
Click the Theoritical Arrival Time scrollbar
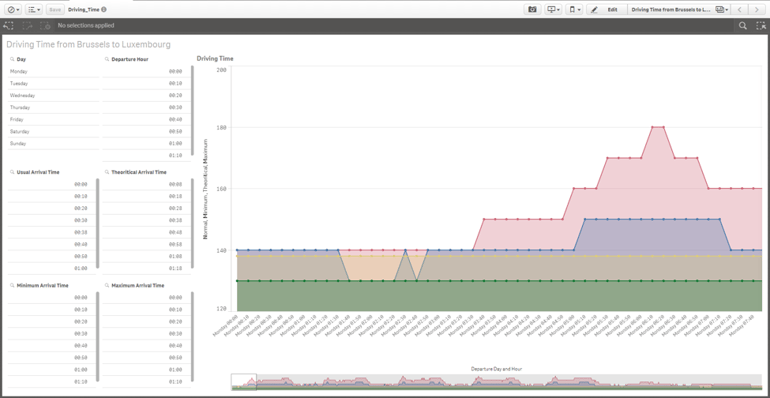[x=192, y=225]
